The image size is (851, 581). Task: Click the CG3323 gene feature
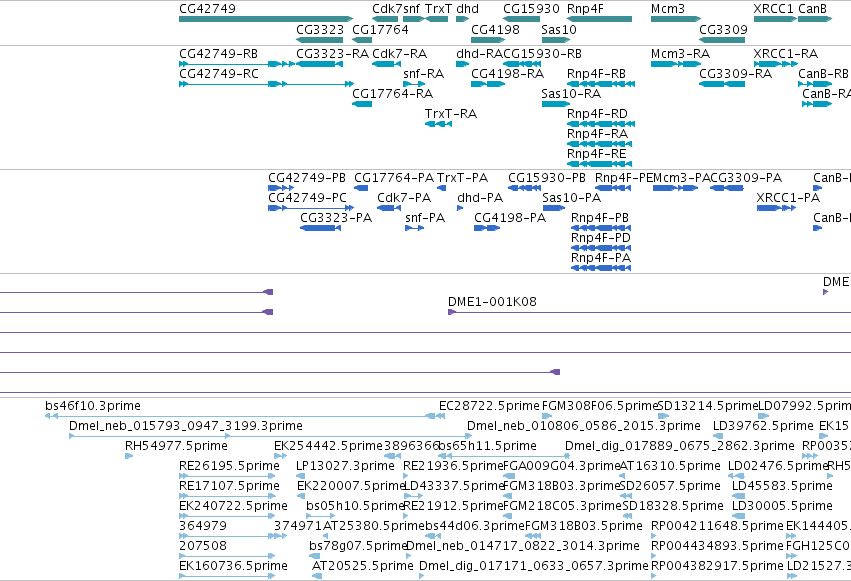point(320,40)
